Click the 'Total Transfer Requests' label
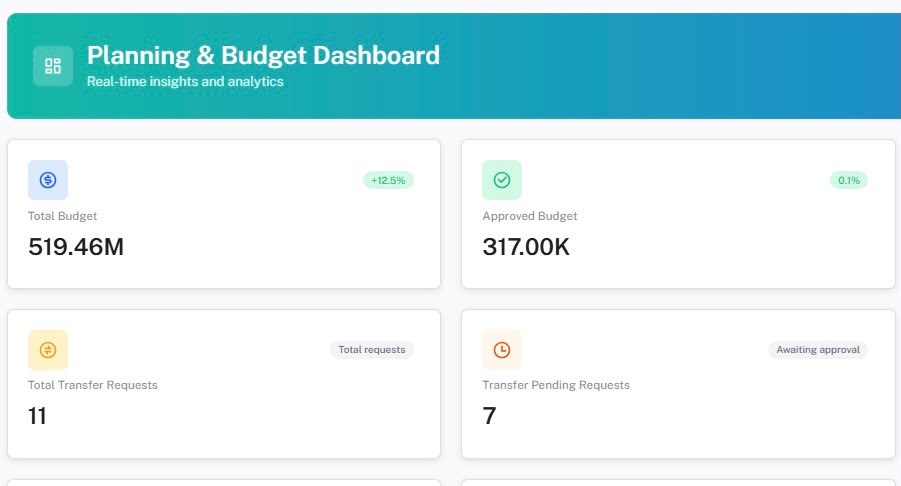The width and height of the screenshot is (901, 486). coord(93,385)
